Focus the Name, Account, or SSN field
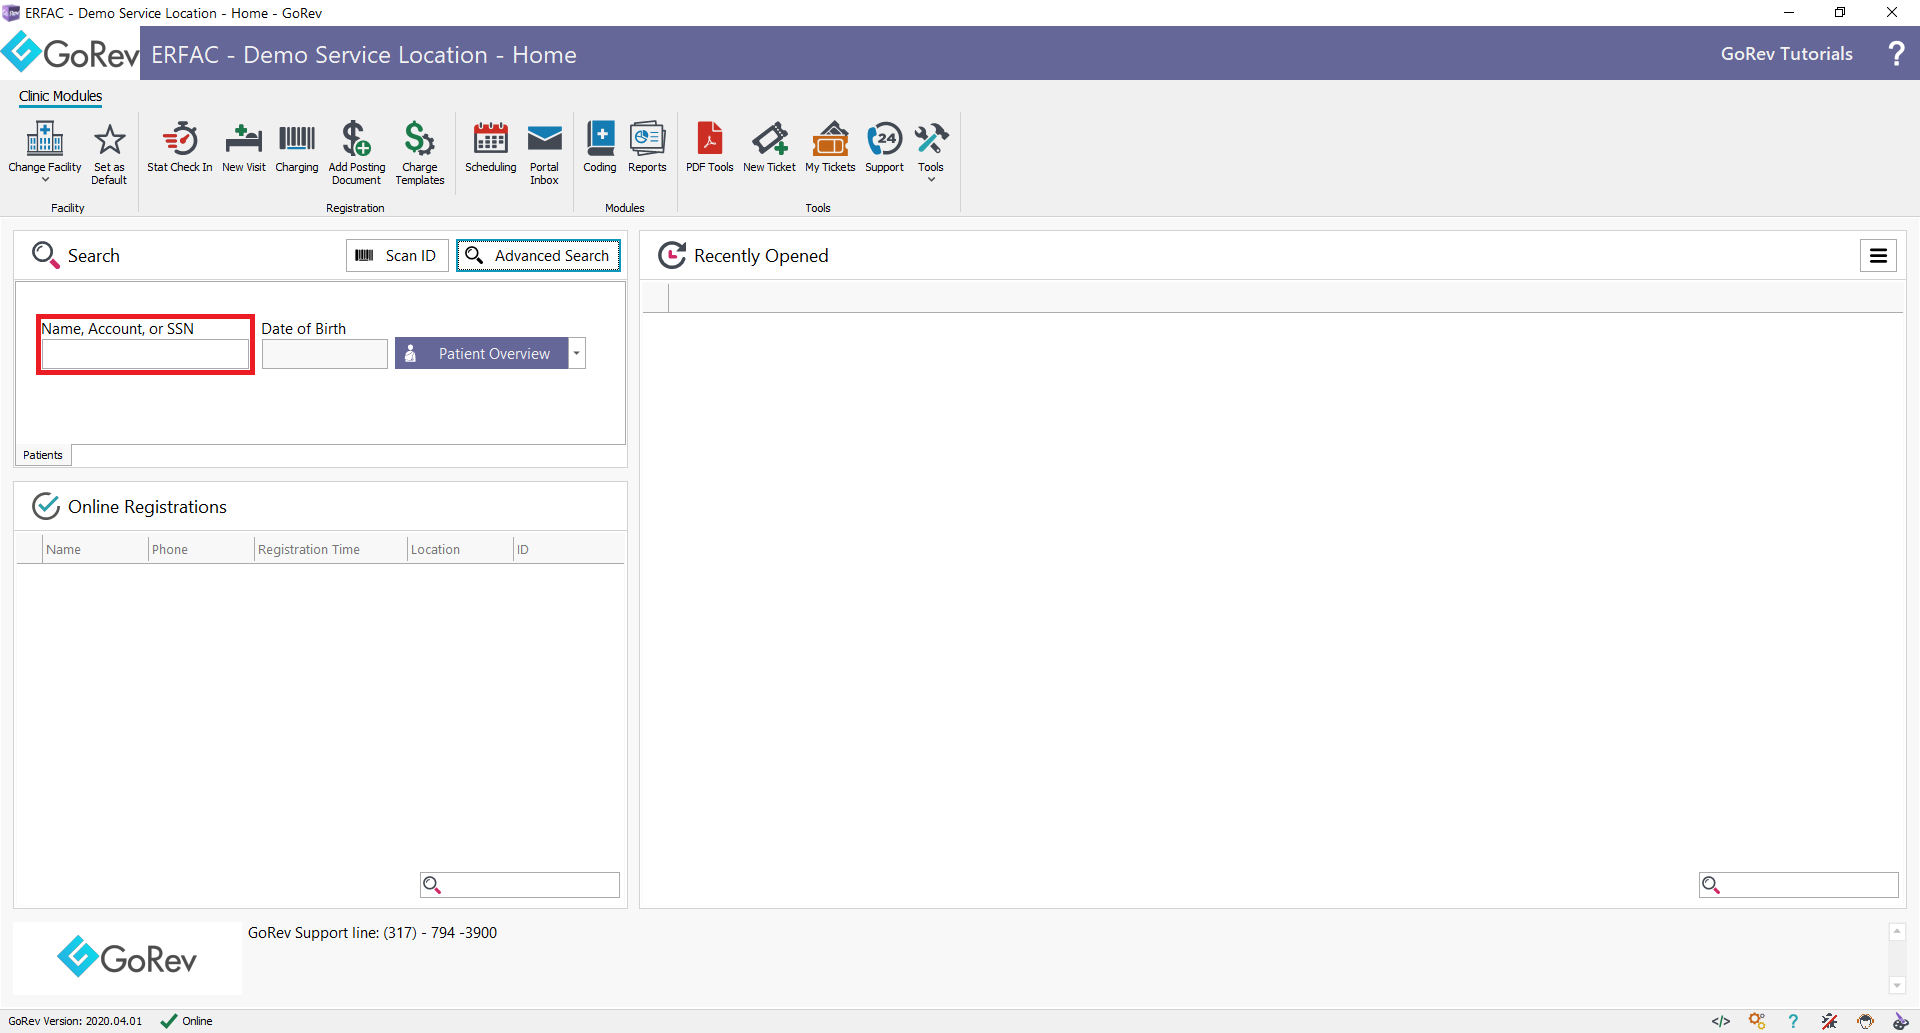Screen dimensions: 1920x1033 (x=145, y=354)
